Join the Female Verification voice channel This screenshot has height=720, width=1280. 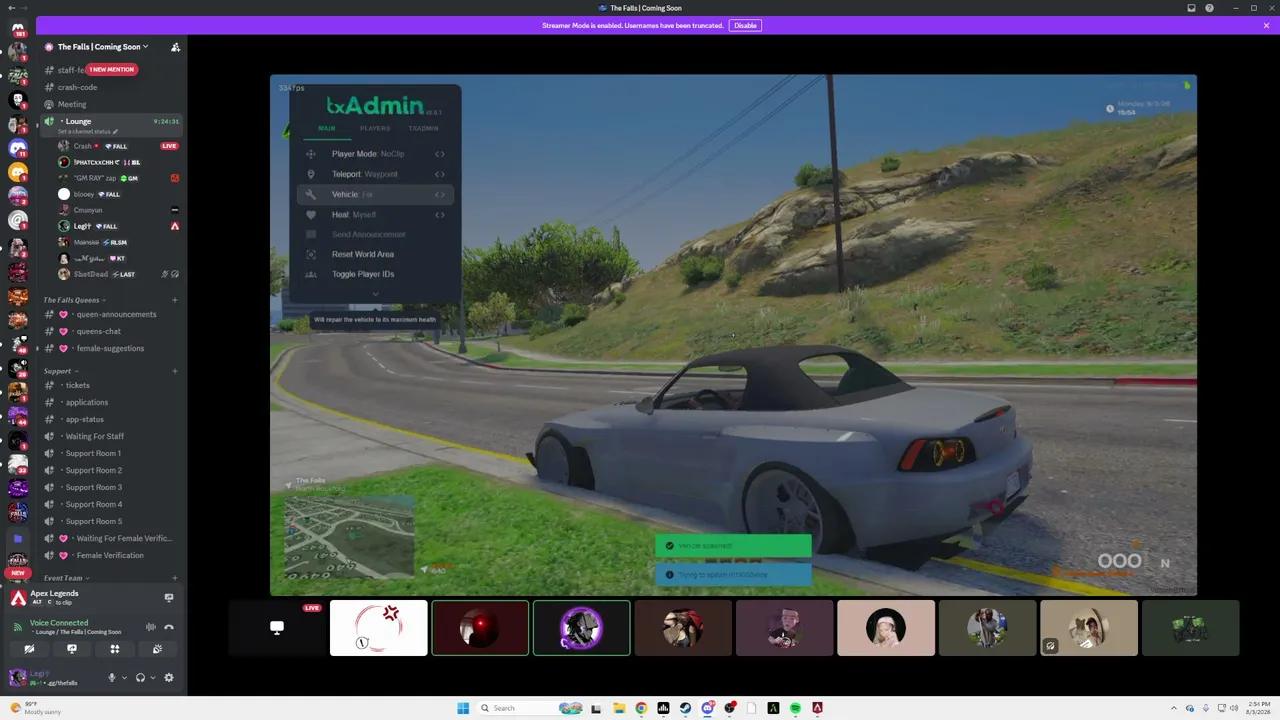coord(110,555)
